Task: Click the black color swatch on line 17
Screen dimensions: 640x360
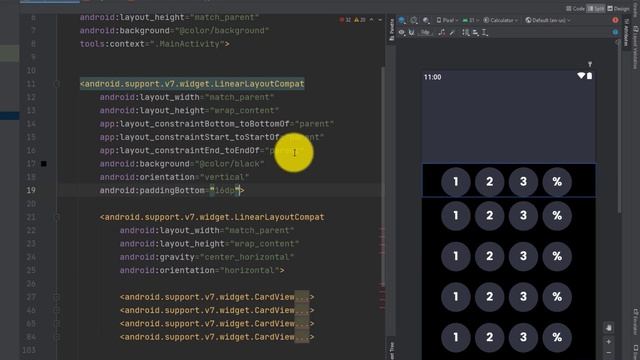Action: [x=44, y=164]
